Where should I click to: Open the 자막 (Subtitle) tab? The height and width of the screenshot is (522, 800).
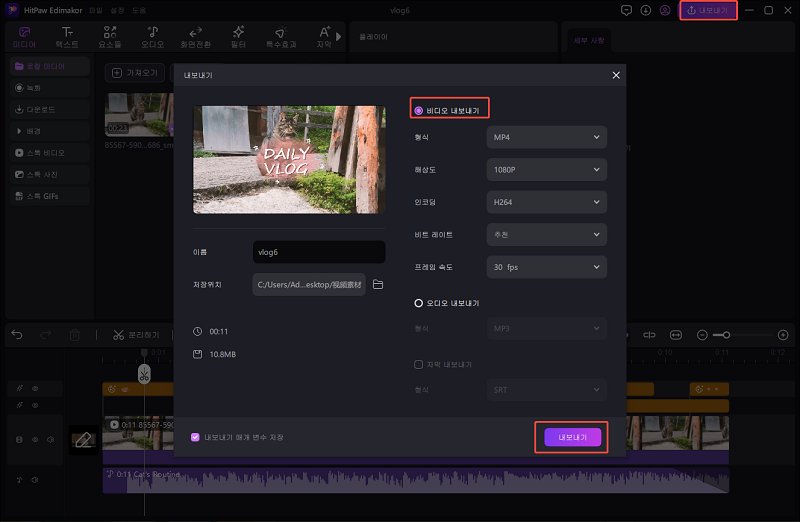tap(324, 37)
